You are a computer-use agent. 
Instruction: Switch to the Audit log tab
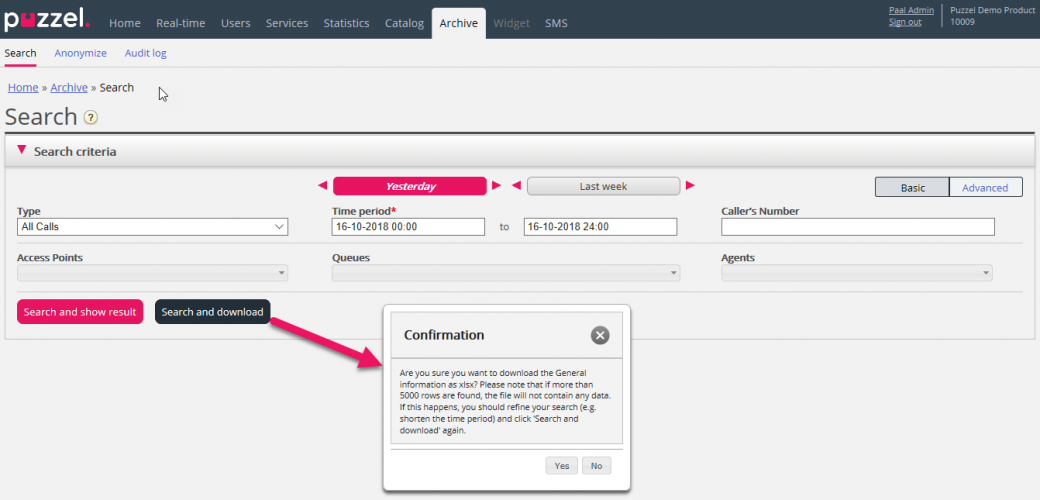[145, 53]
